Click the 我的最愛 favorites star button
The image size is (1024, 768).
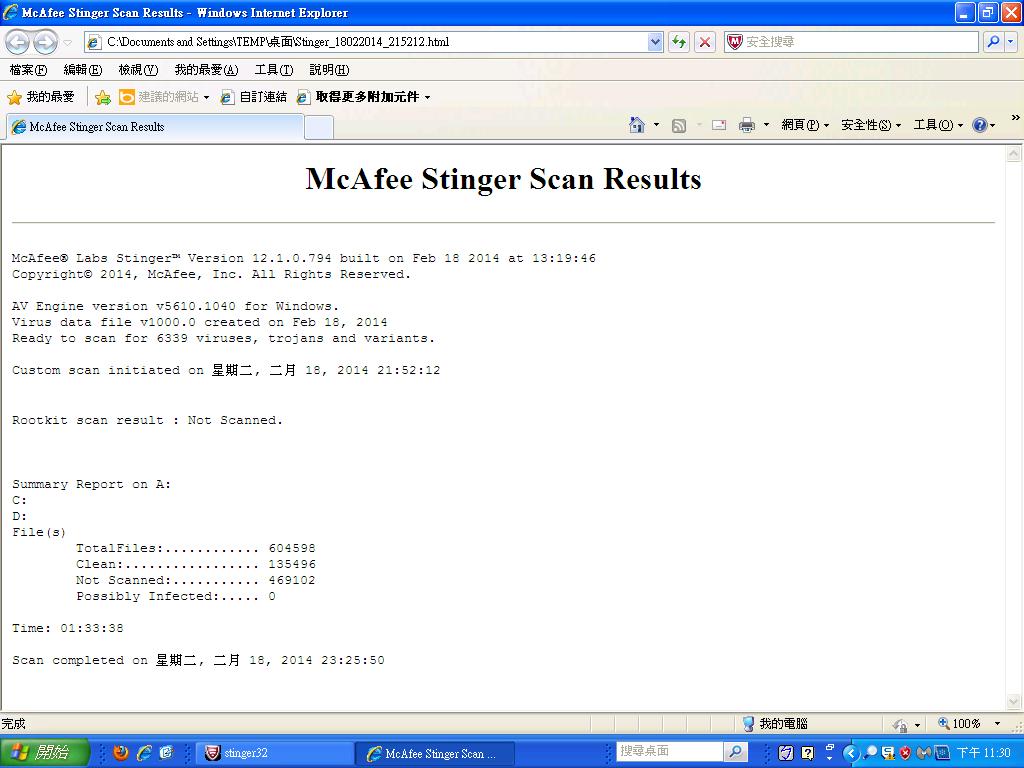click(x=40, y=97)
